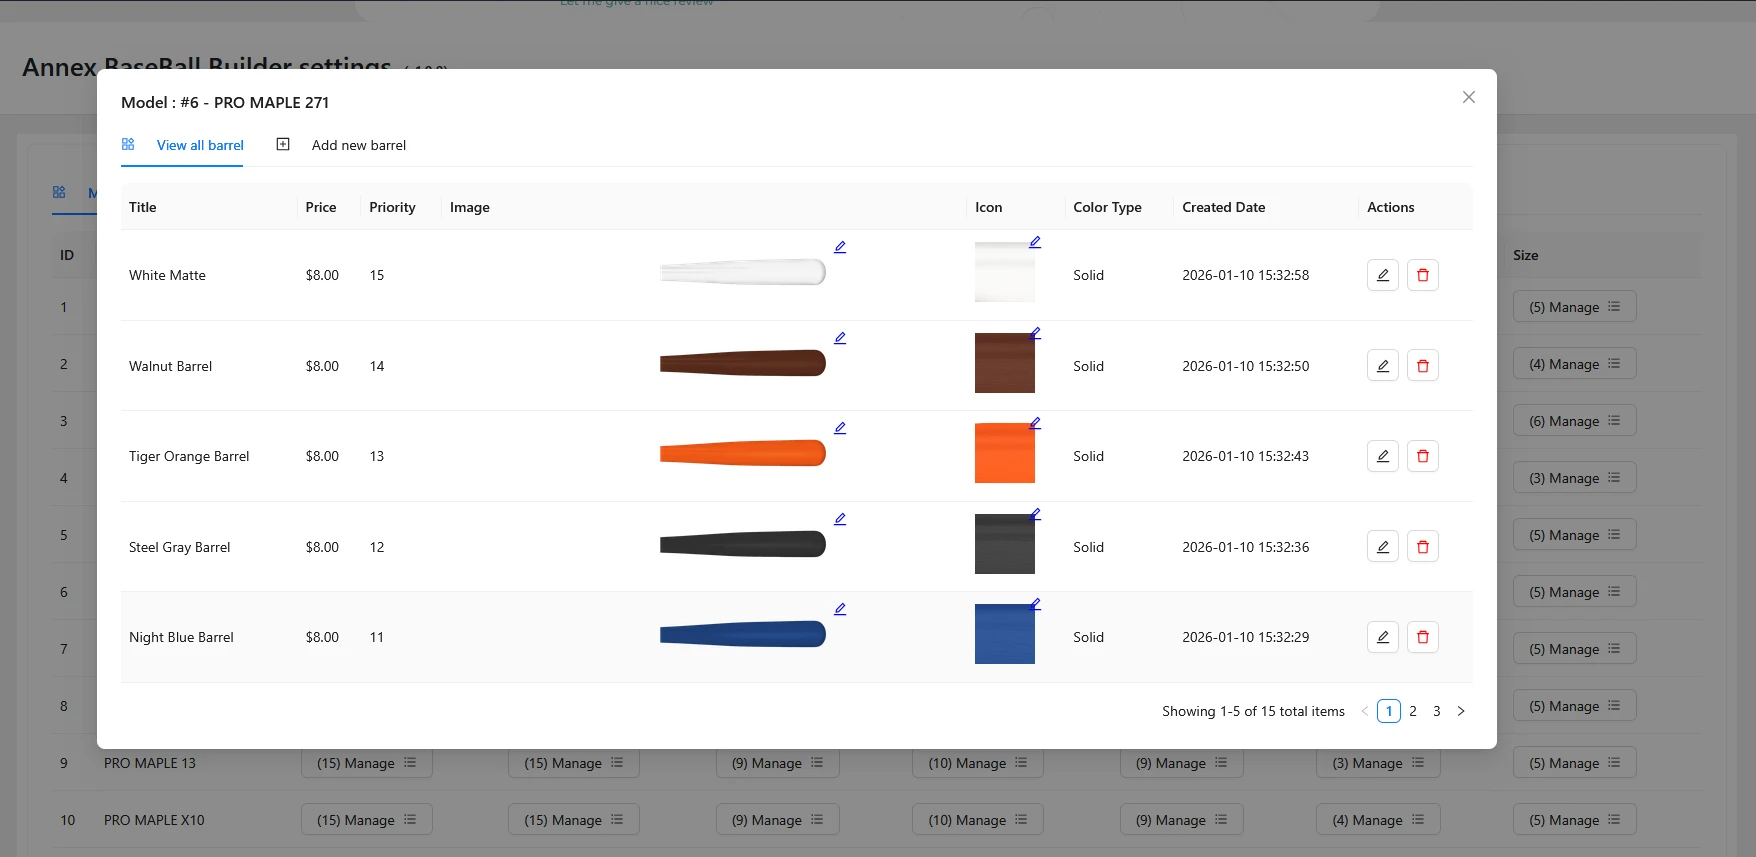Go to pagination page 3
Screen dimensions: 1756x857
point(1436,711)
